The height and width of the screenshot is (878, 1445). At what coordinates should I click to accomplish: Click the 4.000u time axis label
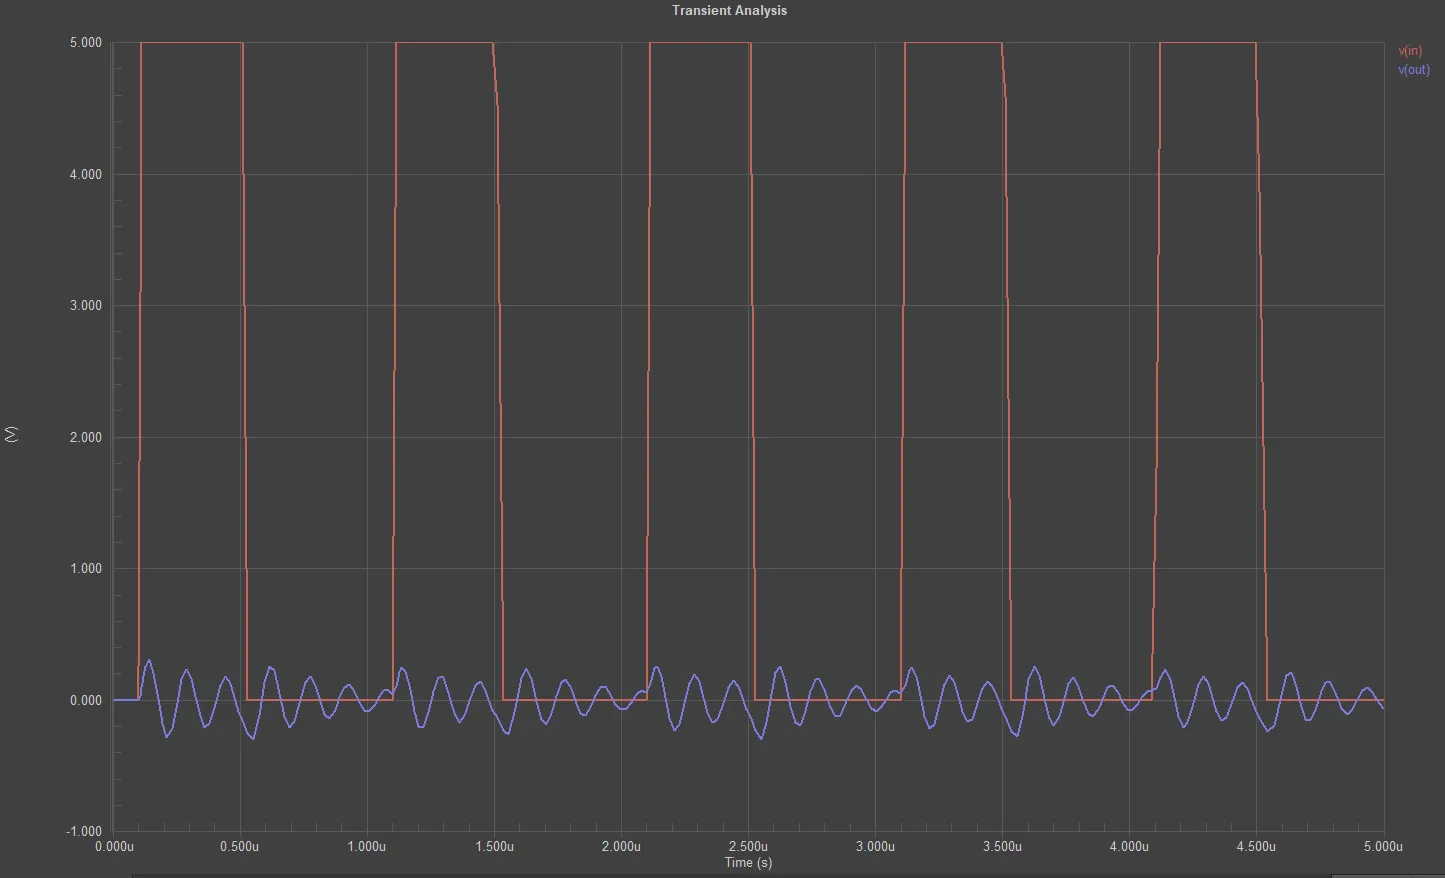coord(1129,847)
